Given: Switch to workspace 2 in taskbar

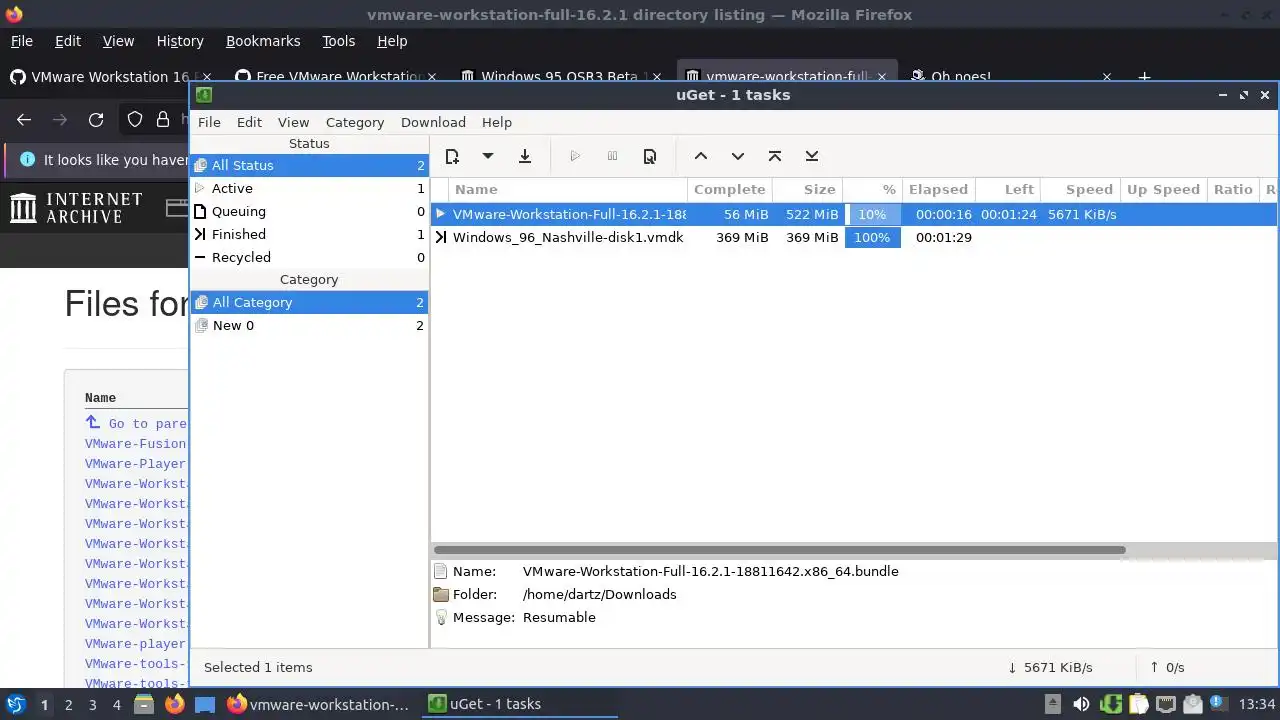Looking at the screenshot, I should pos(68,705).
